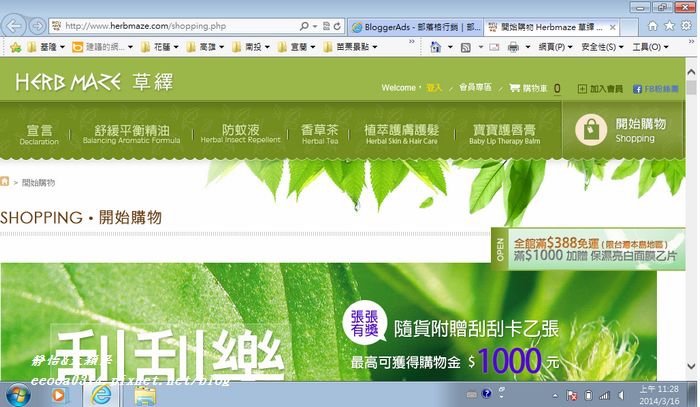The height and width of the screenshot is (407, 700).
Task: Open the Action Center flag icon
Action: [x=572, y=395]
